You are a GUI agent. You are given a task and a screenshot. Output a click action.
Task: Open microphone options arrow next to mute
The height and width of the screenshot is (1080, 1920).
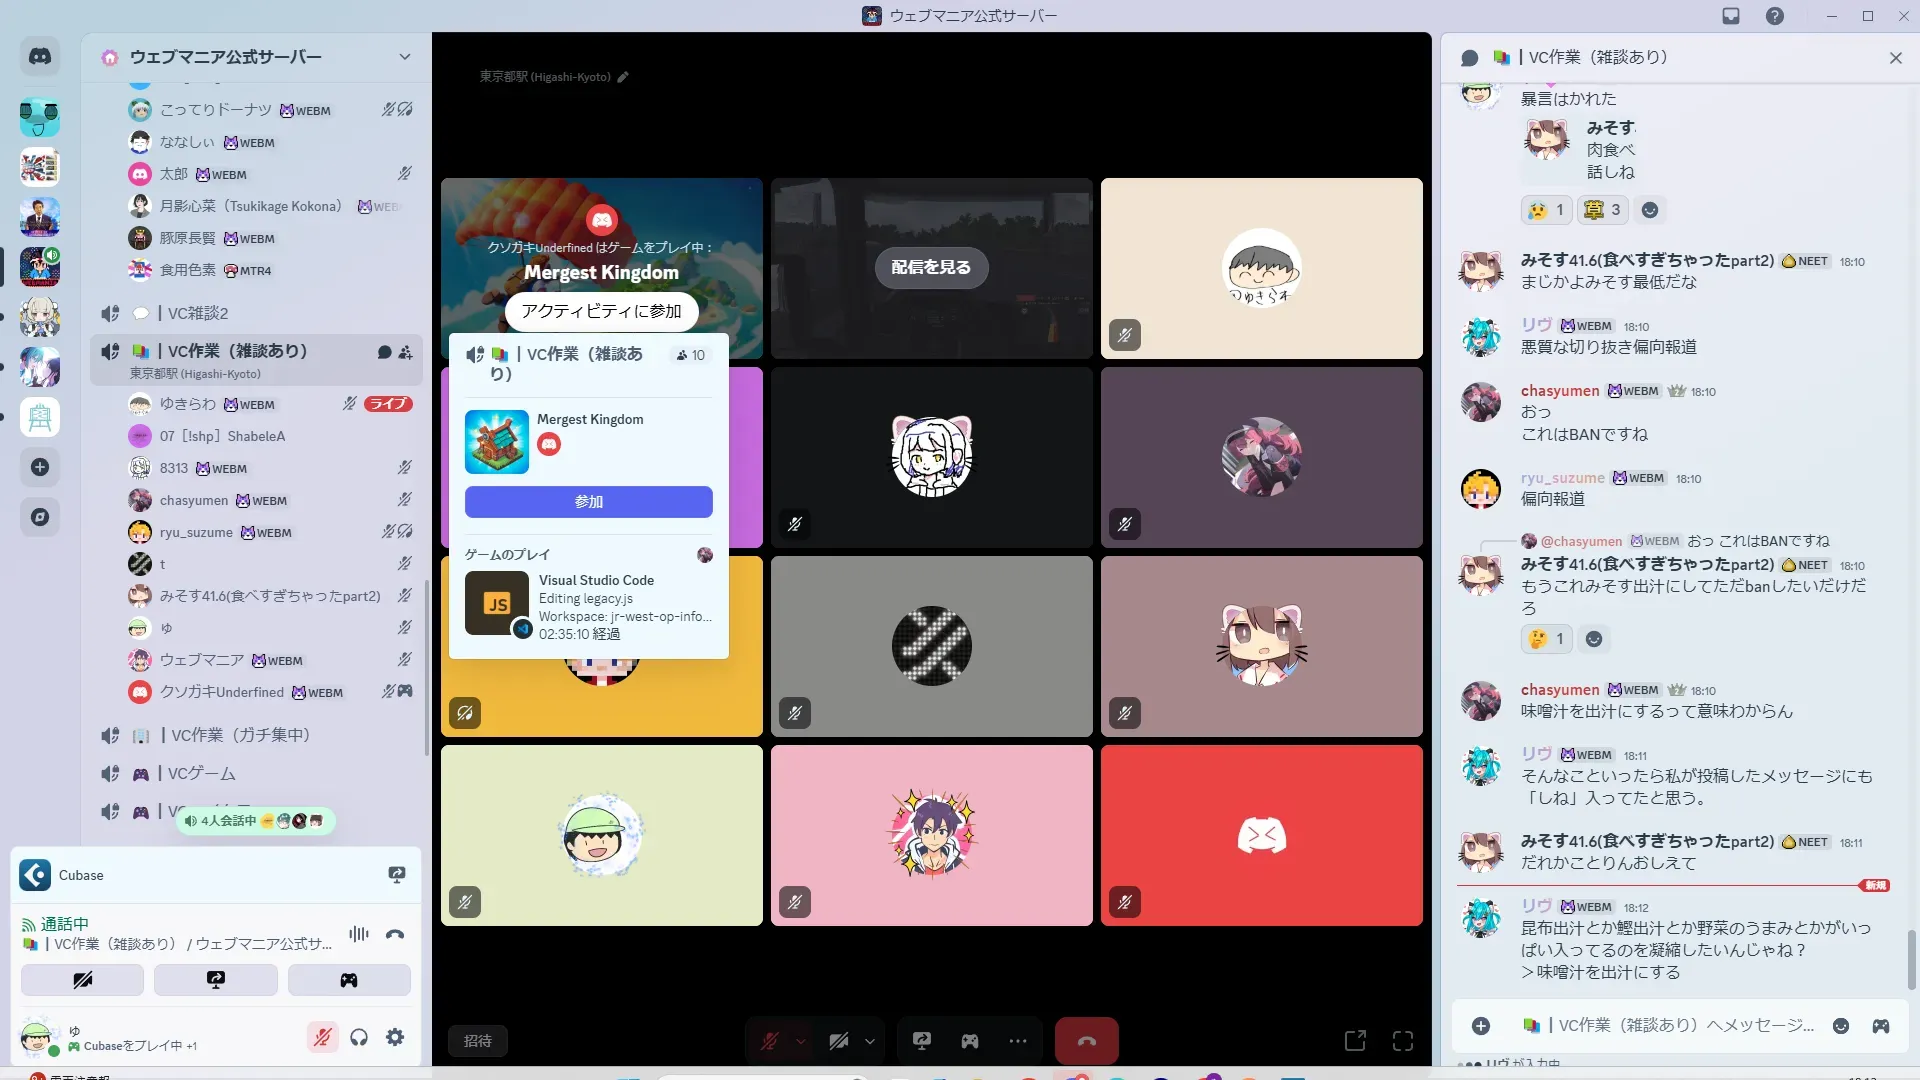tap(801, 1041)
